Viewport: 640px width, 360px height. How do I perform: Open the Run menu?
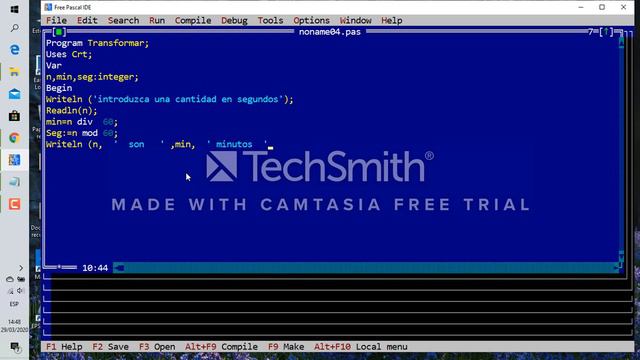coord(157,20)
